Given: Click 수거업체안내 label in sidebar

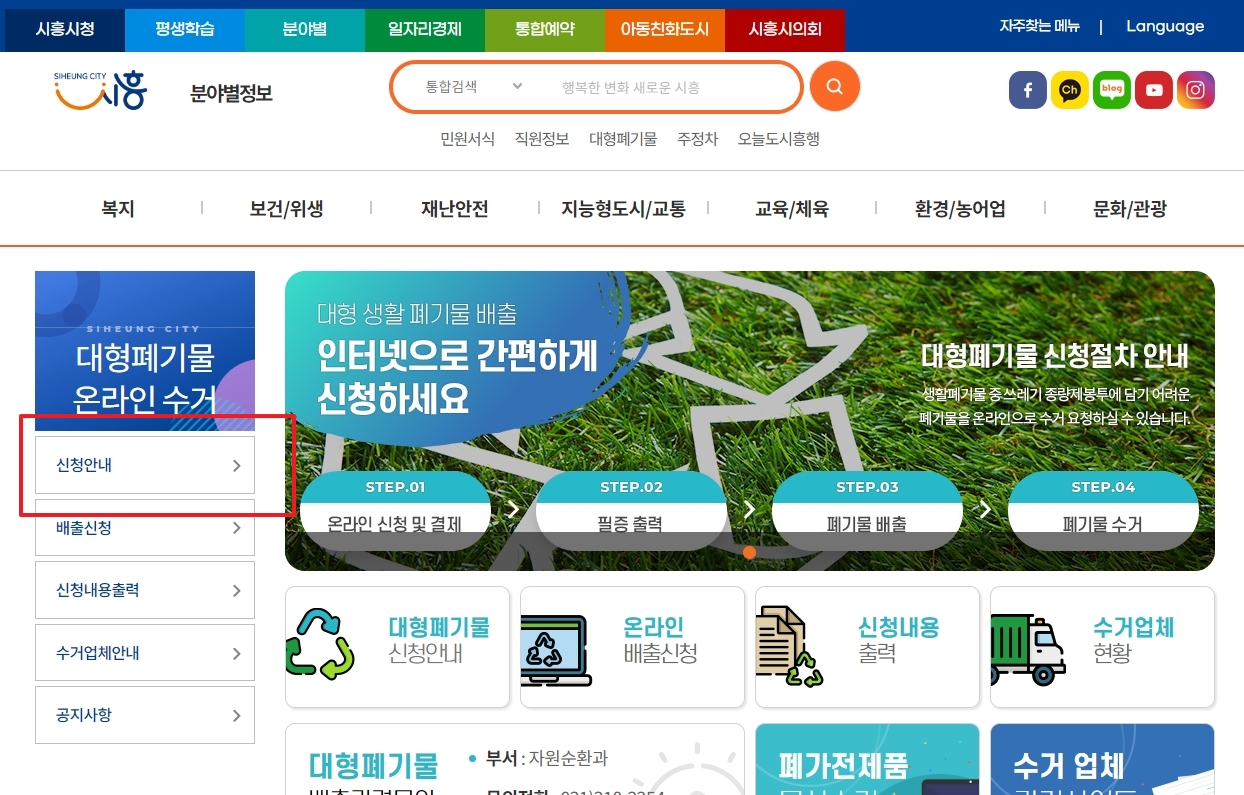Looking at the screenshot, I should [x=98, y=654].
